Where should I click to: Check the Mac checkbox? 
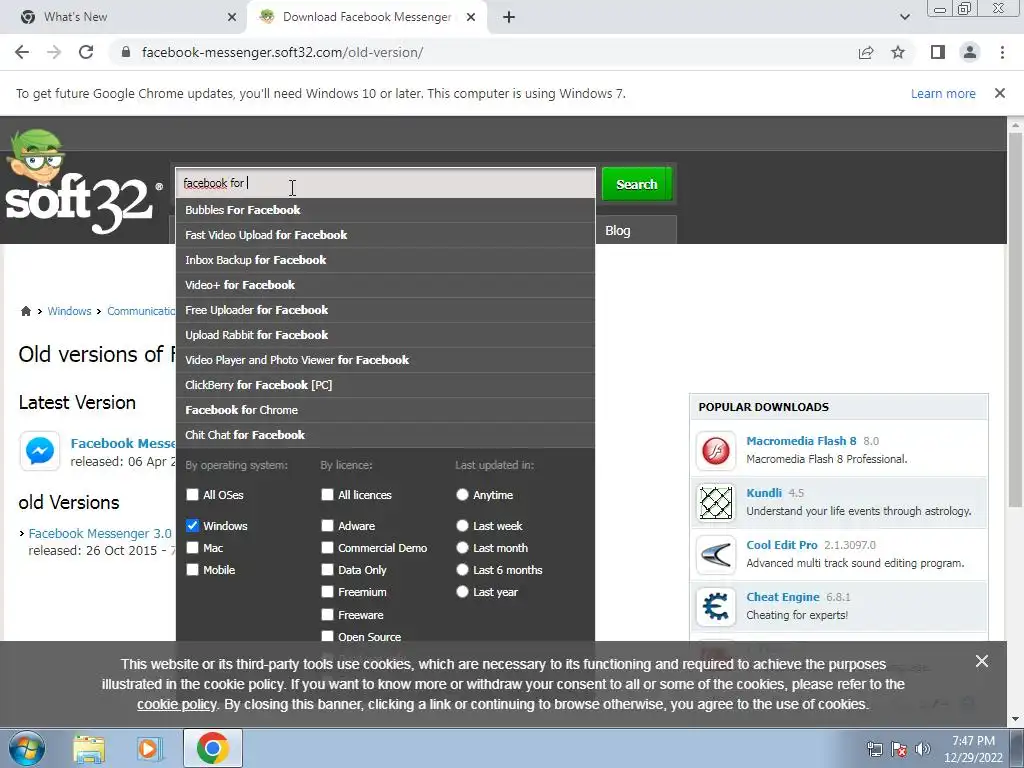click(192, 547)
